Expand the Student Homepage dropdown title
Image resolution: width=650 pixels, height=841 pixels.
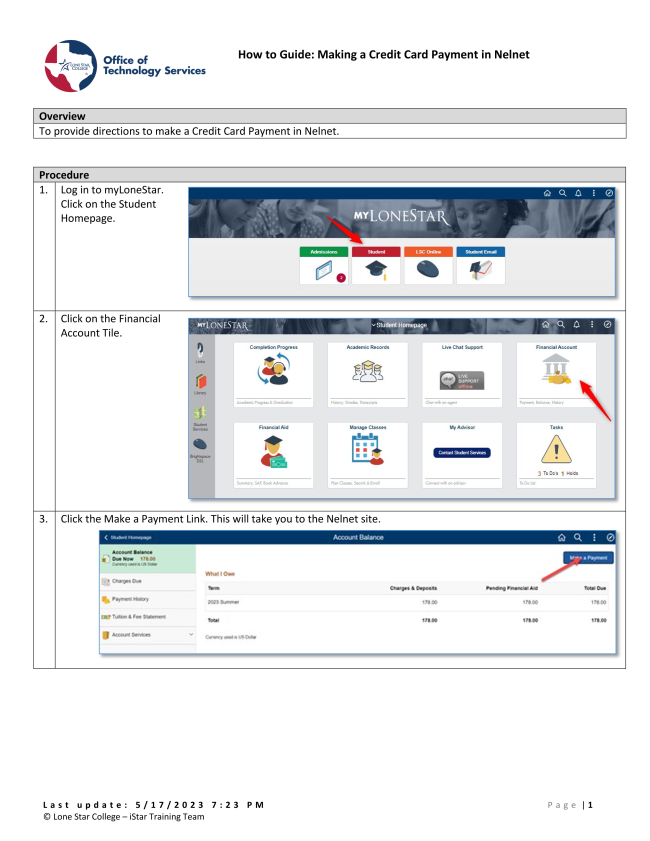click(x=400, y=325)
